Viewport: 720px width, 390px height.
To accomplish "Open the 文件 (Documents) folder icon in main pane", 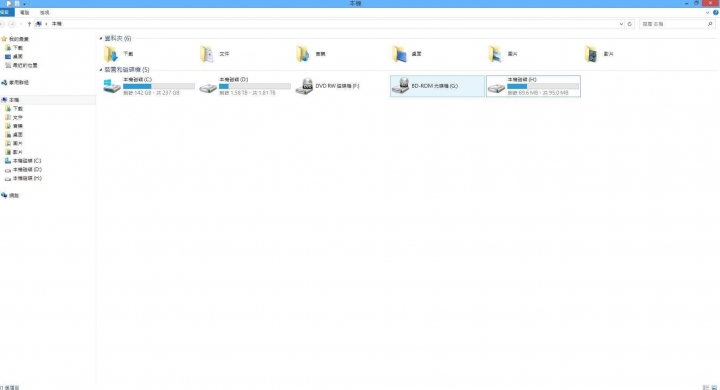I will (x=207, y=54).
